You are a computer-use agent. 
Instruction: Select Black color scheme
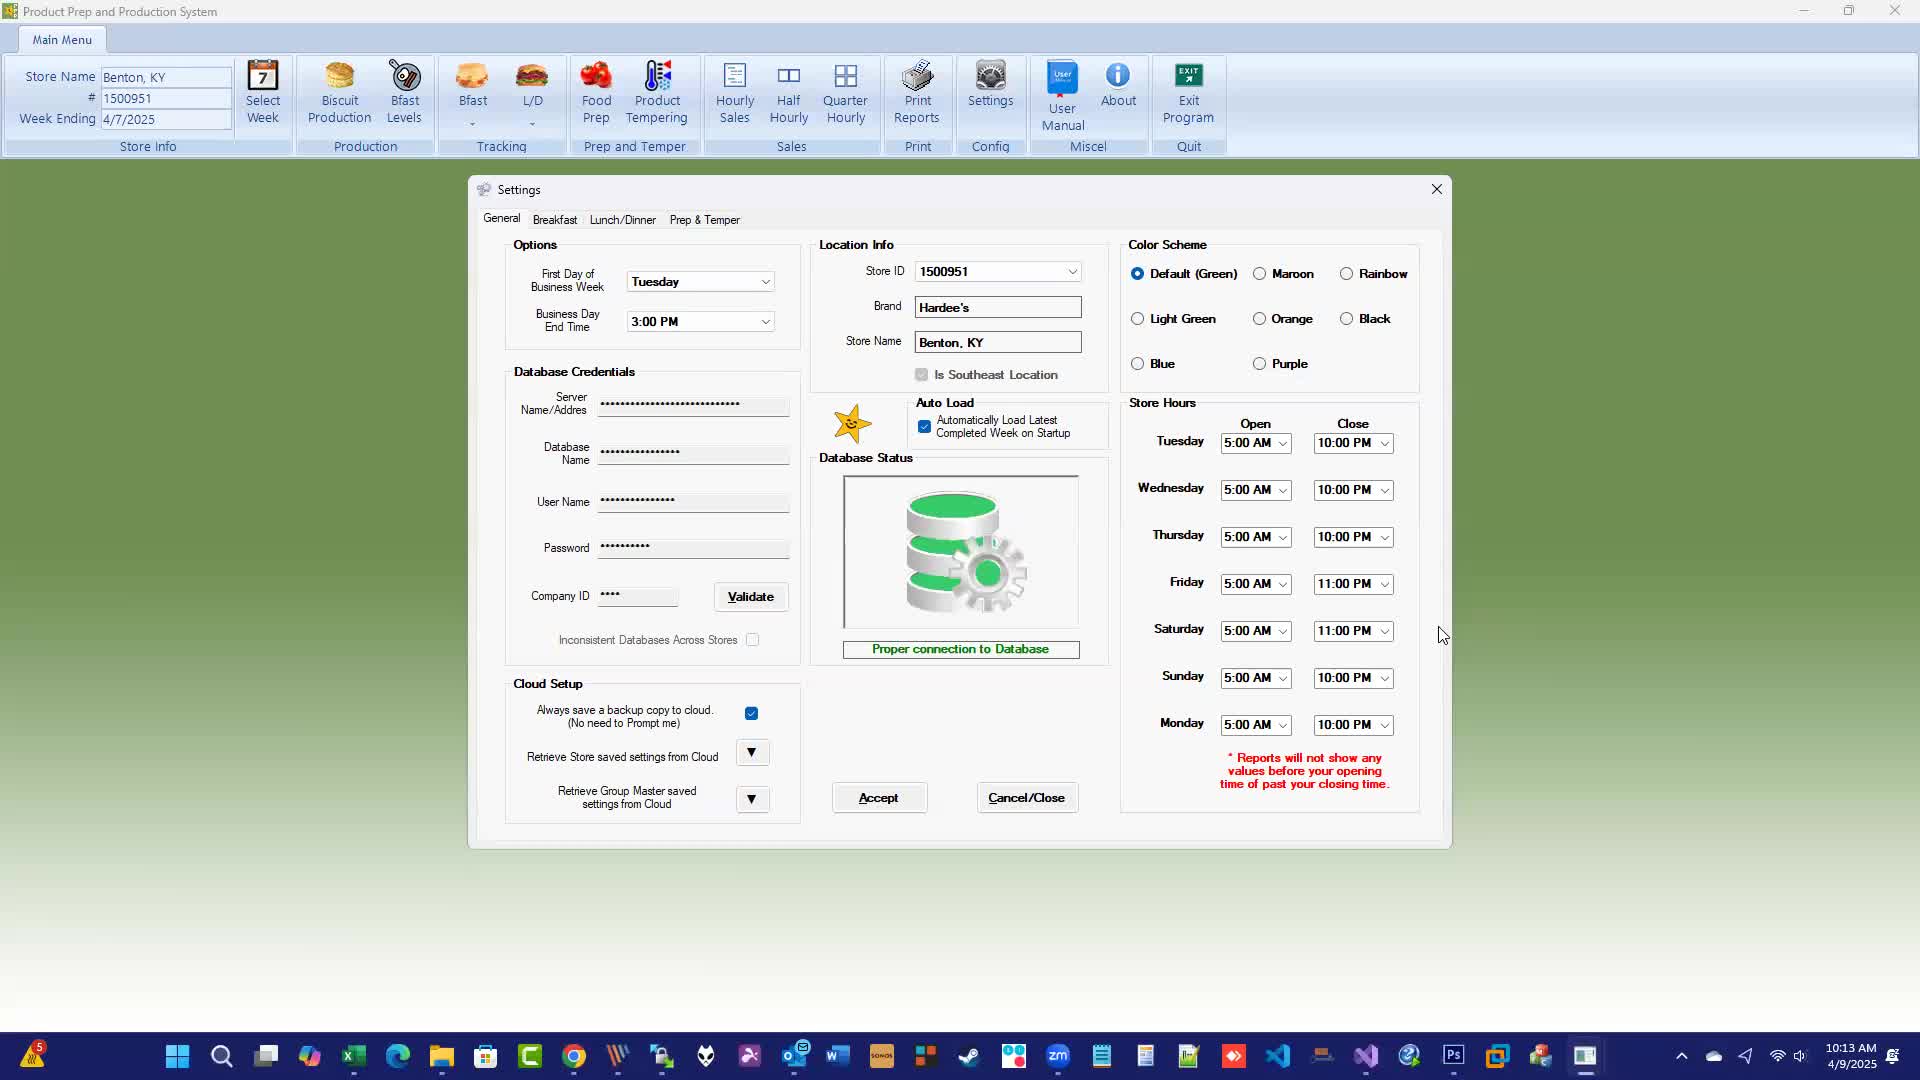click(x=1347, y=319)
